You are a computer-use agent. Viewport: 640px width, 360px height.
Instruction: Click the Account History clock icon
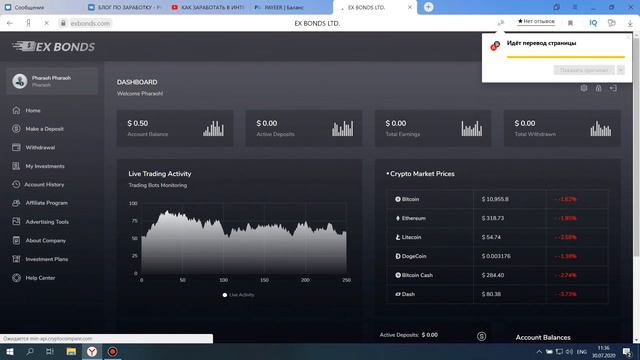pos(16,184)
